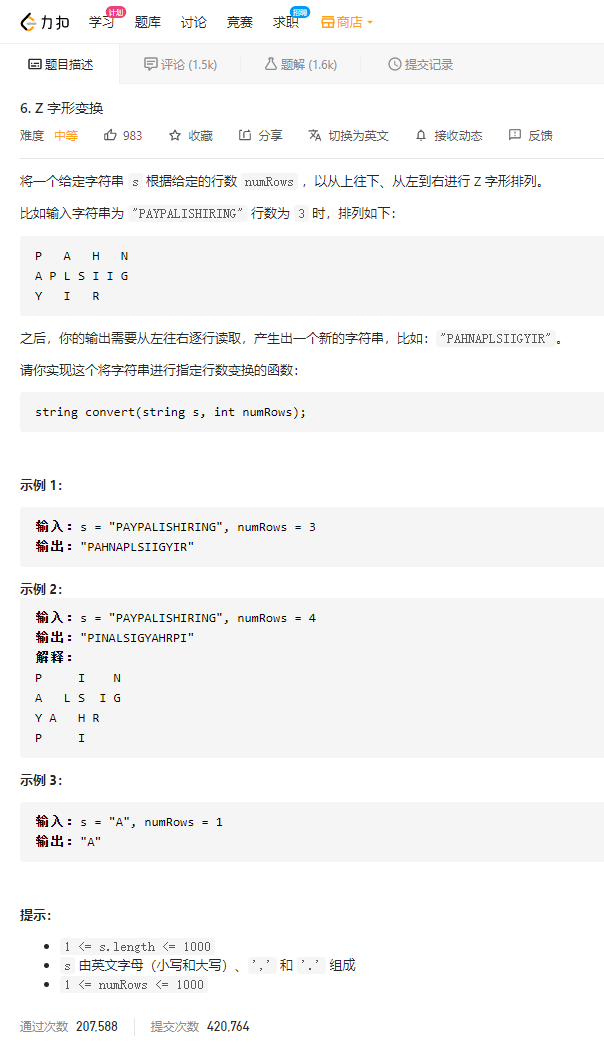This screenshot has width=604, height=1046.
Task: Open the 题库 menu item
Action: [147, 22]
